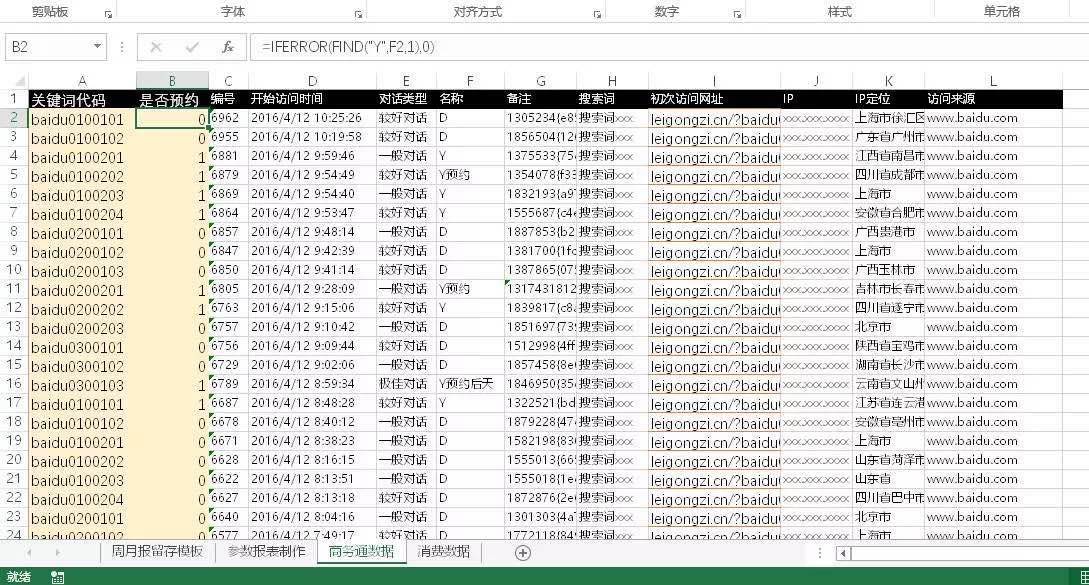Open the 字体 group dialog launcher
Viewport: 1089px width, 585px height.
tap(358, 15)
